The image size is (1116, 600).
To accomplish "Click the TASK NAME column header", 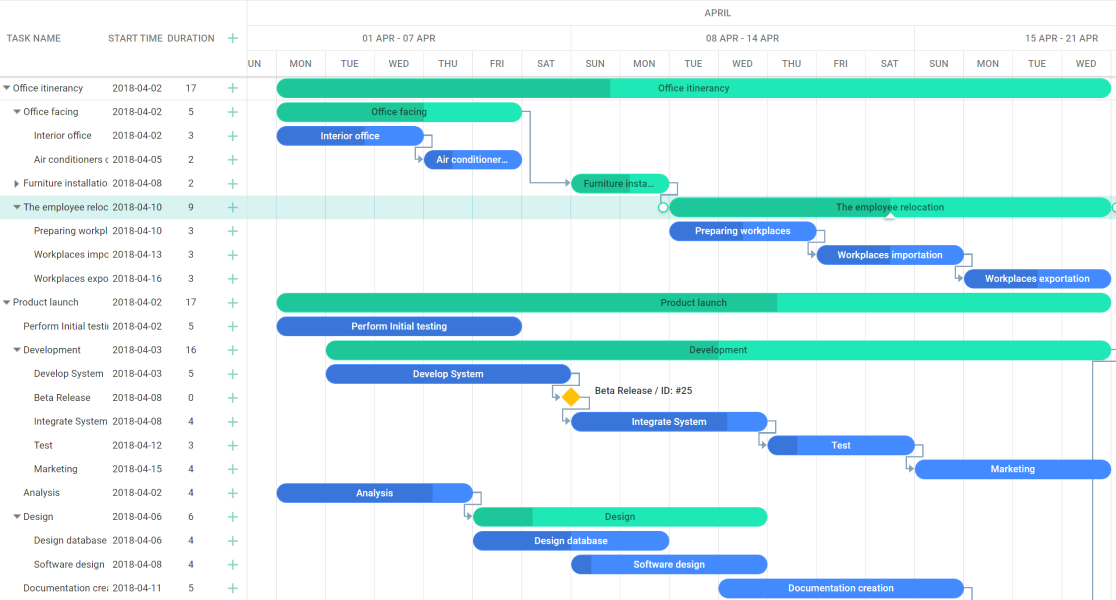I will (x=33, y=38).
